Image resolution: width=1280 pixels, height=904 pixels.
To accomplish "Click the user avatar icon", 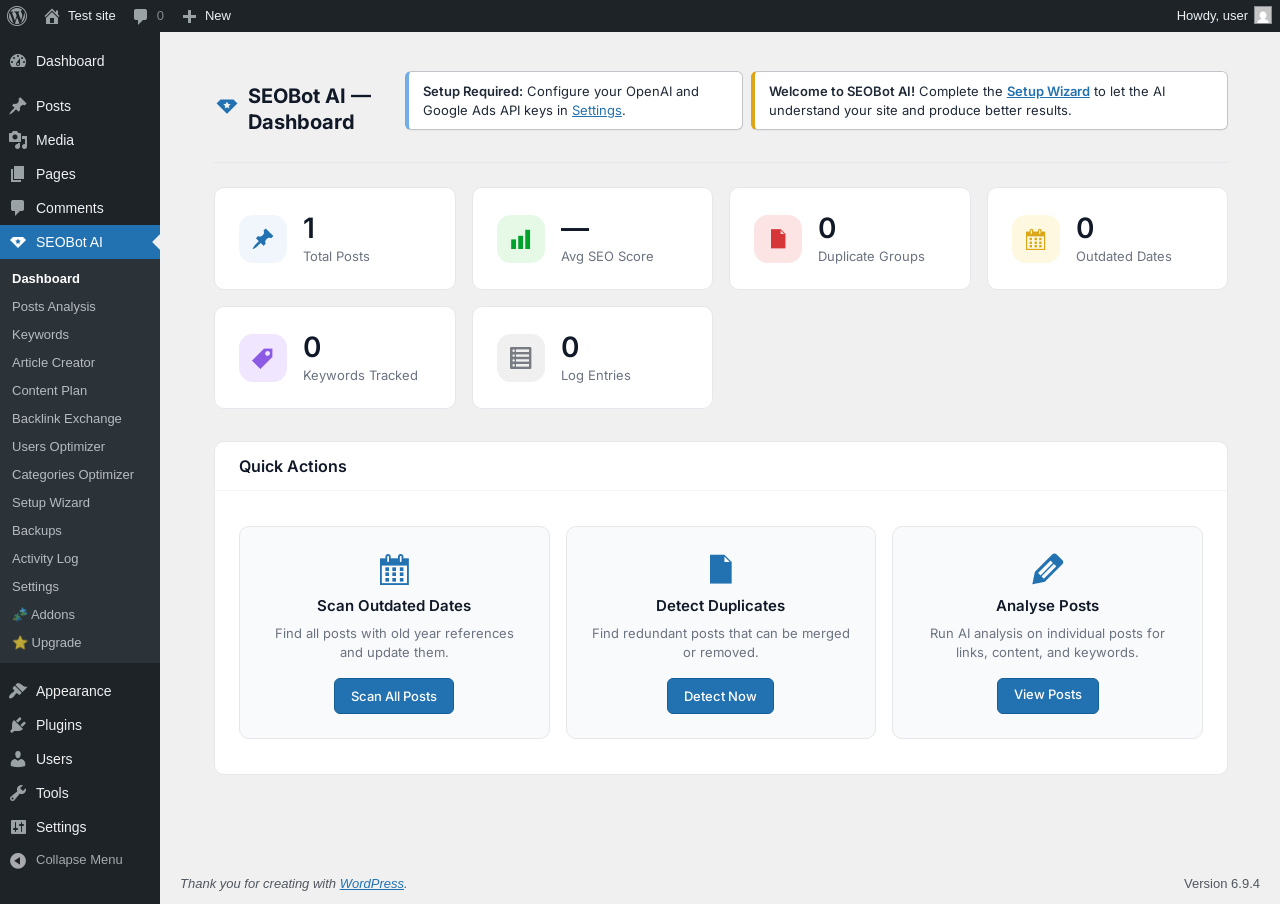I will [1263, 15].
